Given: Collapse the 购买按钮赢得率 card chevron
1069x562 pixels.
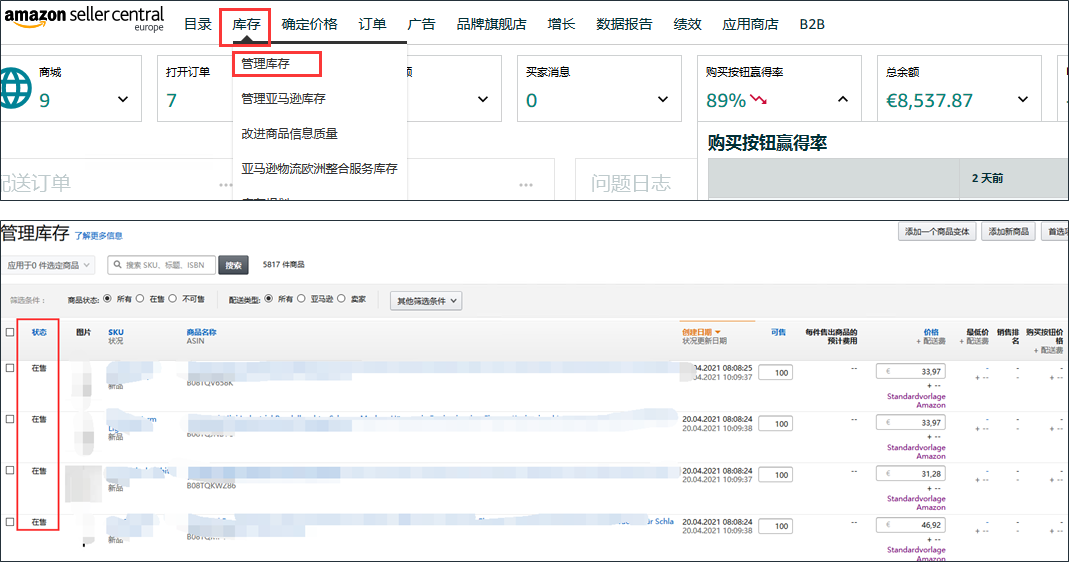Looking at the screenshot, I should [842, 100].
